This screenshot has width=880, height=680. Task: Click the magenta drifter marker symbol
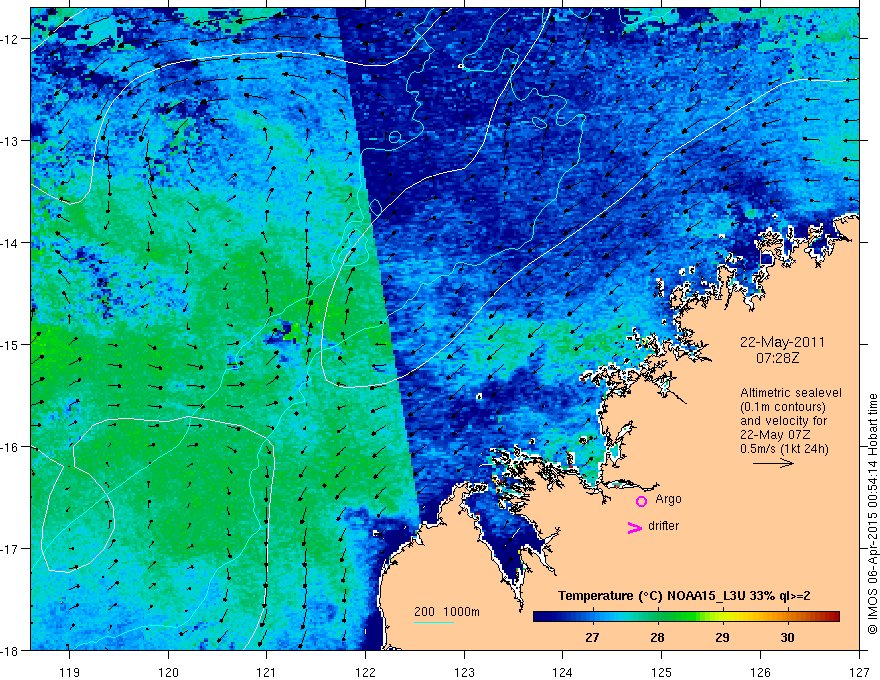click(x=635, y=527)
